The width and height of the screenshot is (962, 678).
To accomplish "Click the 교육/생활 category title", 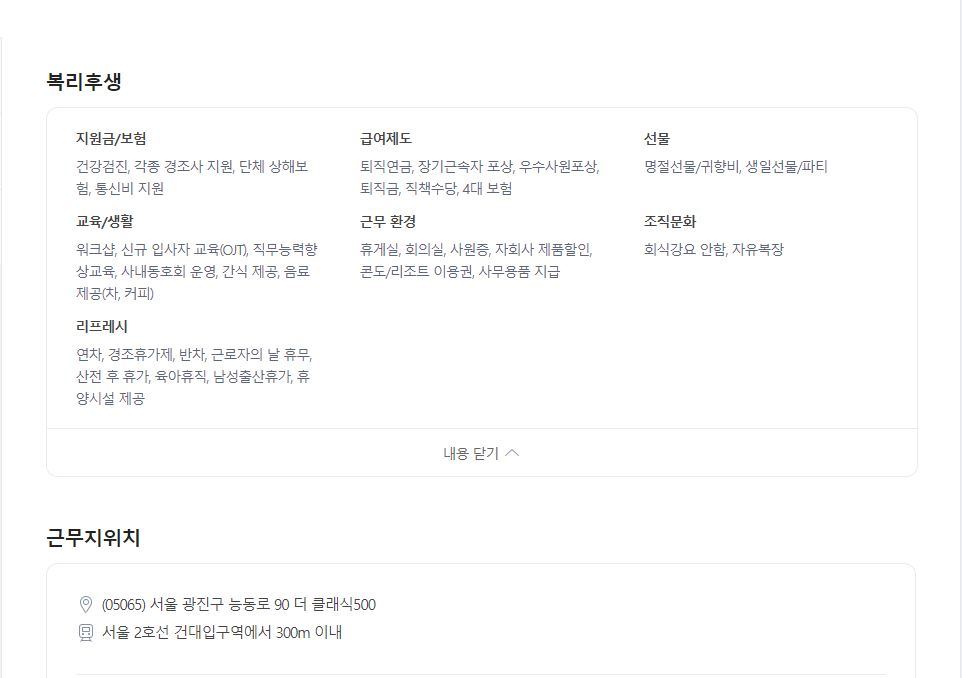I will pyautogui.click(x=105, y=222).
